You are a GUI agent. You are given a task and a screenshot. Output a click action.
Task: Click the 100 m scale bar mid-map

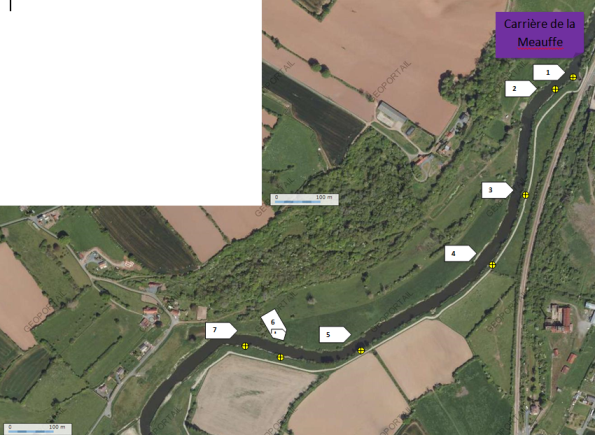[304, 199]
